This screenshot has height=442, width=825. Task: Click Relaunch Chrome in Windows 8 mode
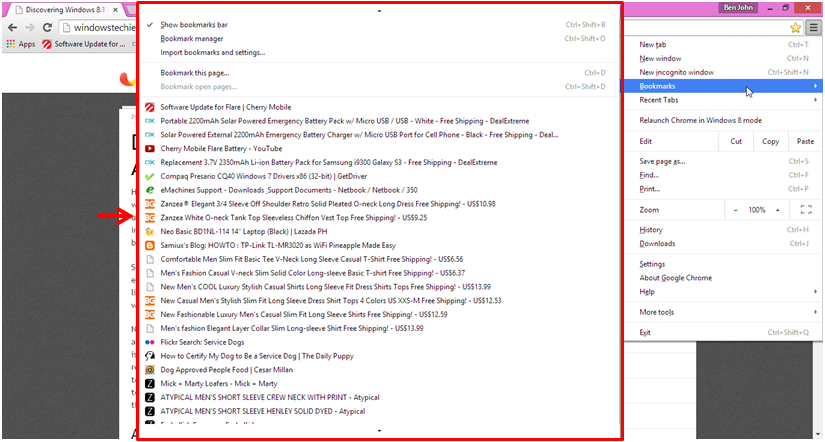click(x=723, y=120)
